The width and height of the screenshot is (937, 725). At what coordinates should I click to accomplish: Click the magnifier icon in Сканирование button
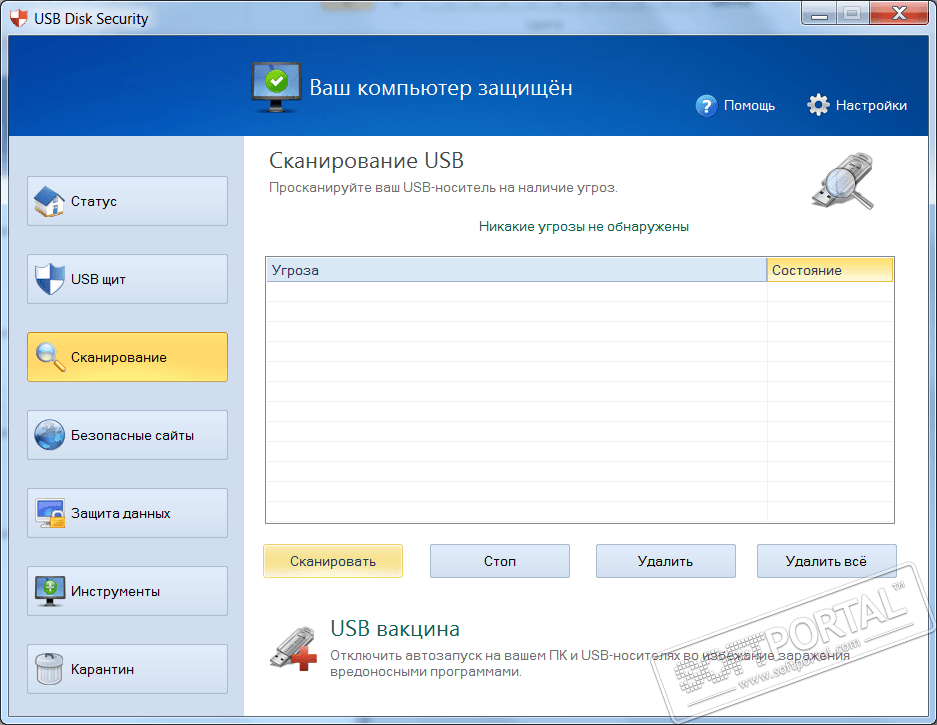tap(50, 357)
